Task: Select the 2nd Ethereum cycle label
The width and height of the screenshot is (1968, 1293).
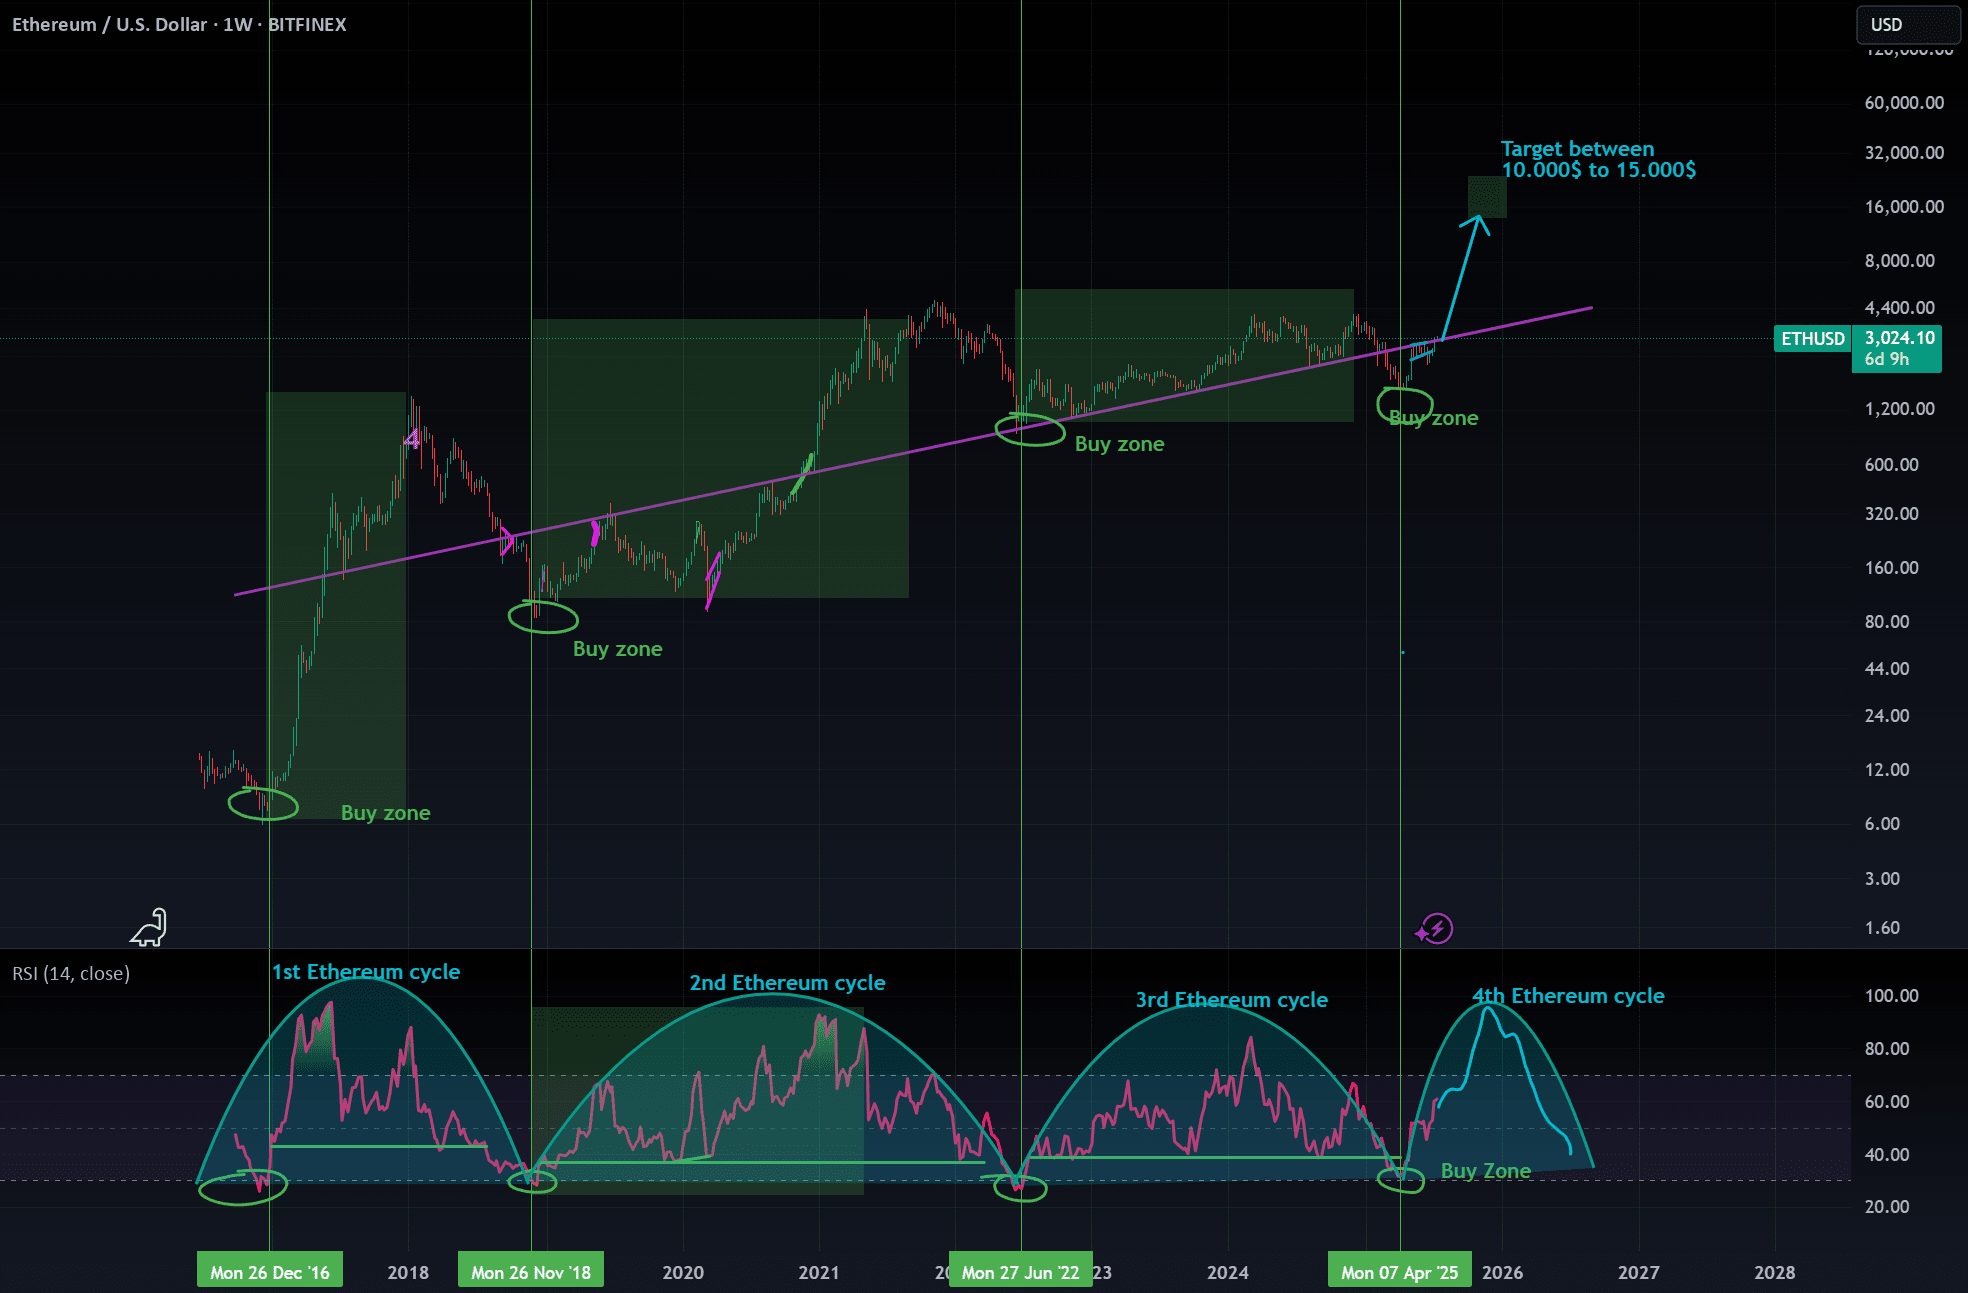Action: [x=787, y=982]
